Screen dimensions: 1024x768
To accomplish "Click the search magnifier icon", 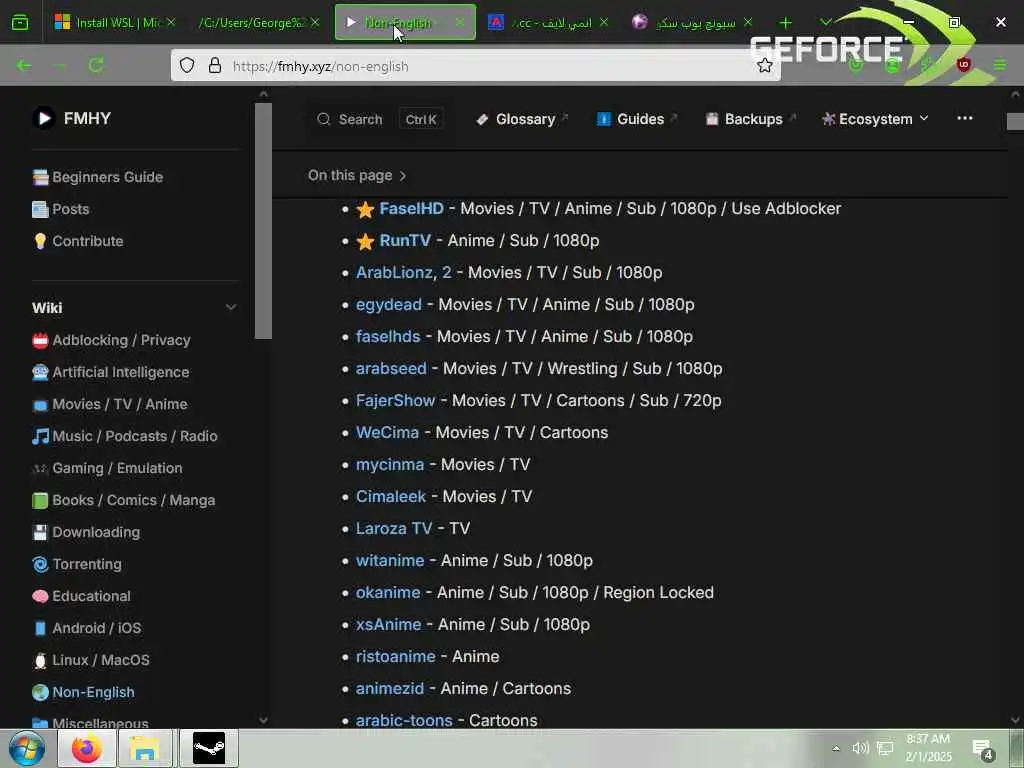I will 323,119.
